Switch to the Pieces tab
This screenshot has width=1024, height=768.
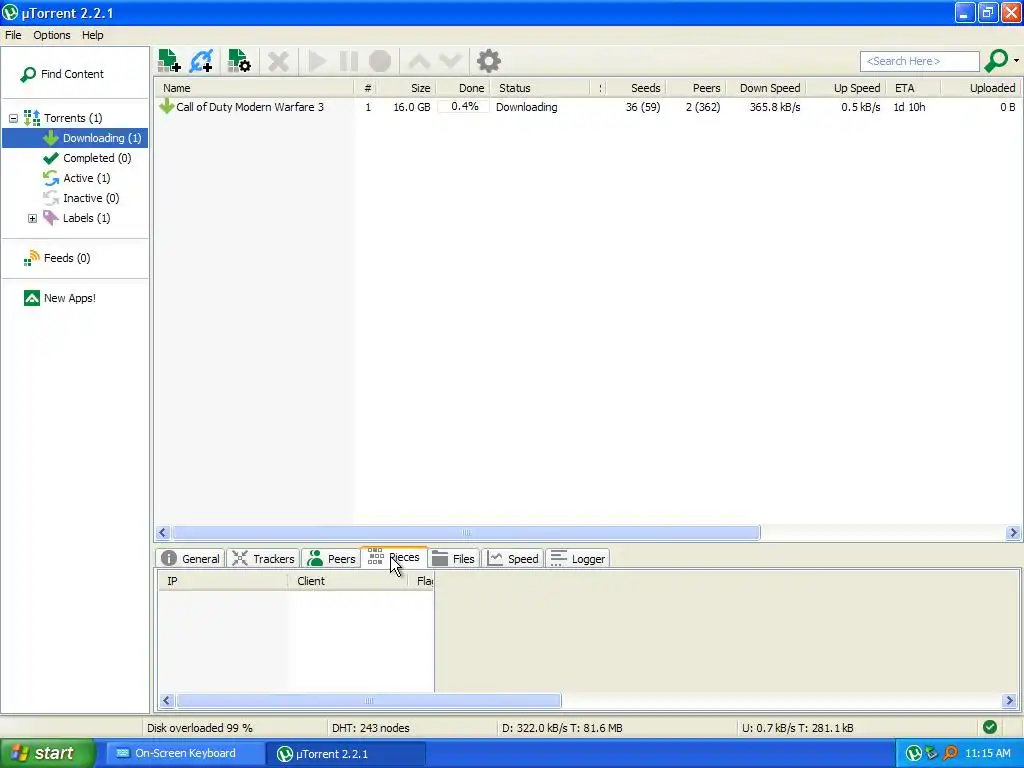[394, 558]
